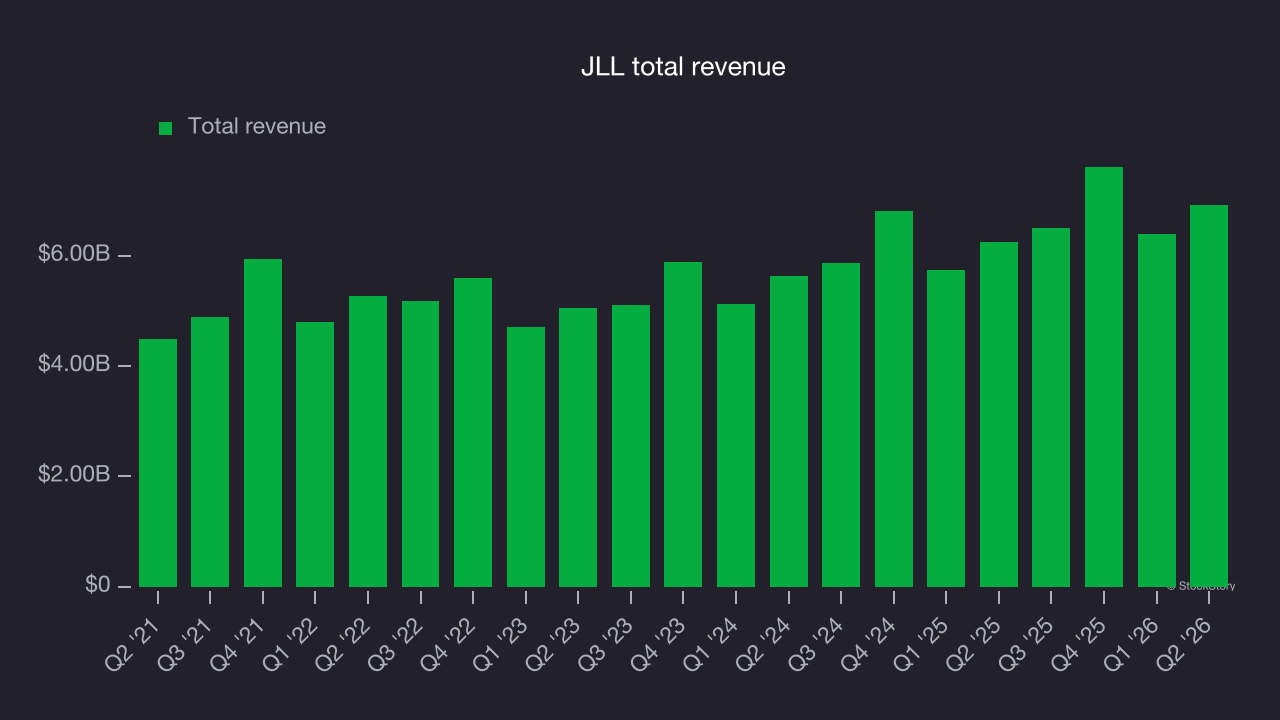Image resolution: width=1280 pixels, height=720 pixels.
Task: Select the Q1 '26 revenue bar
Action: pos(1157,410)
